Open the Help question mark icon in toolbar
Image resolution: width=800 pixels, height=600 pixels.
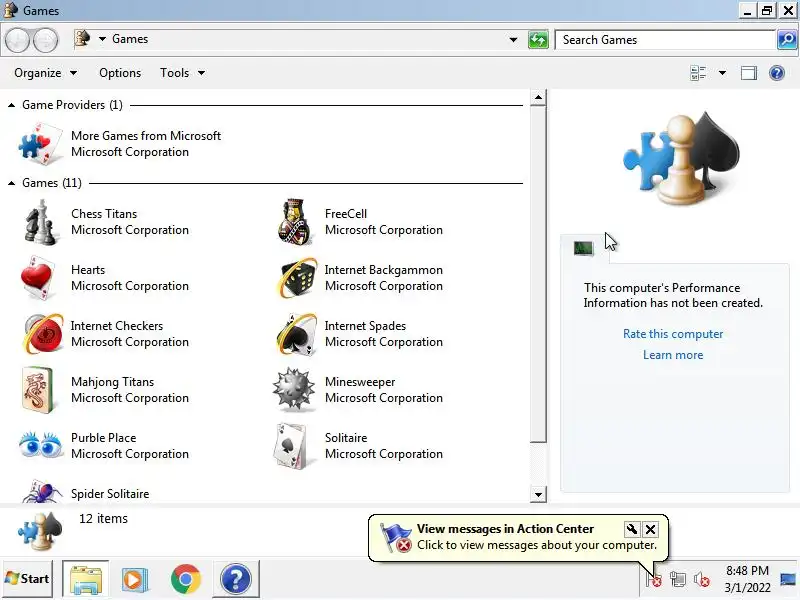click(777, 73)
